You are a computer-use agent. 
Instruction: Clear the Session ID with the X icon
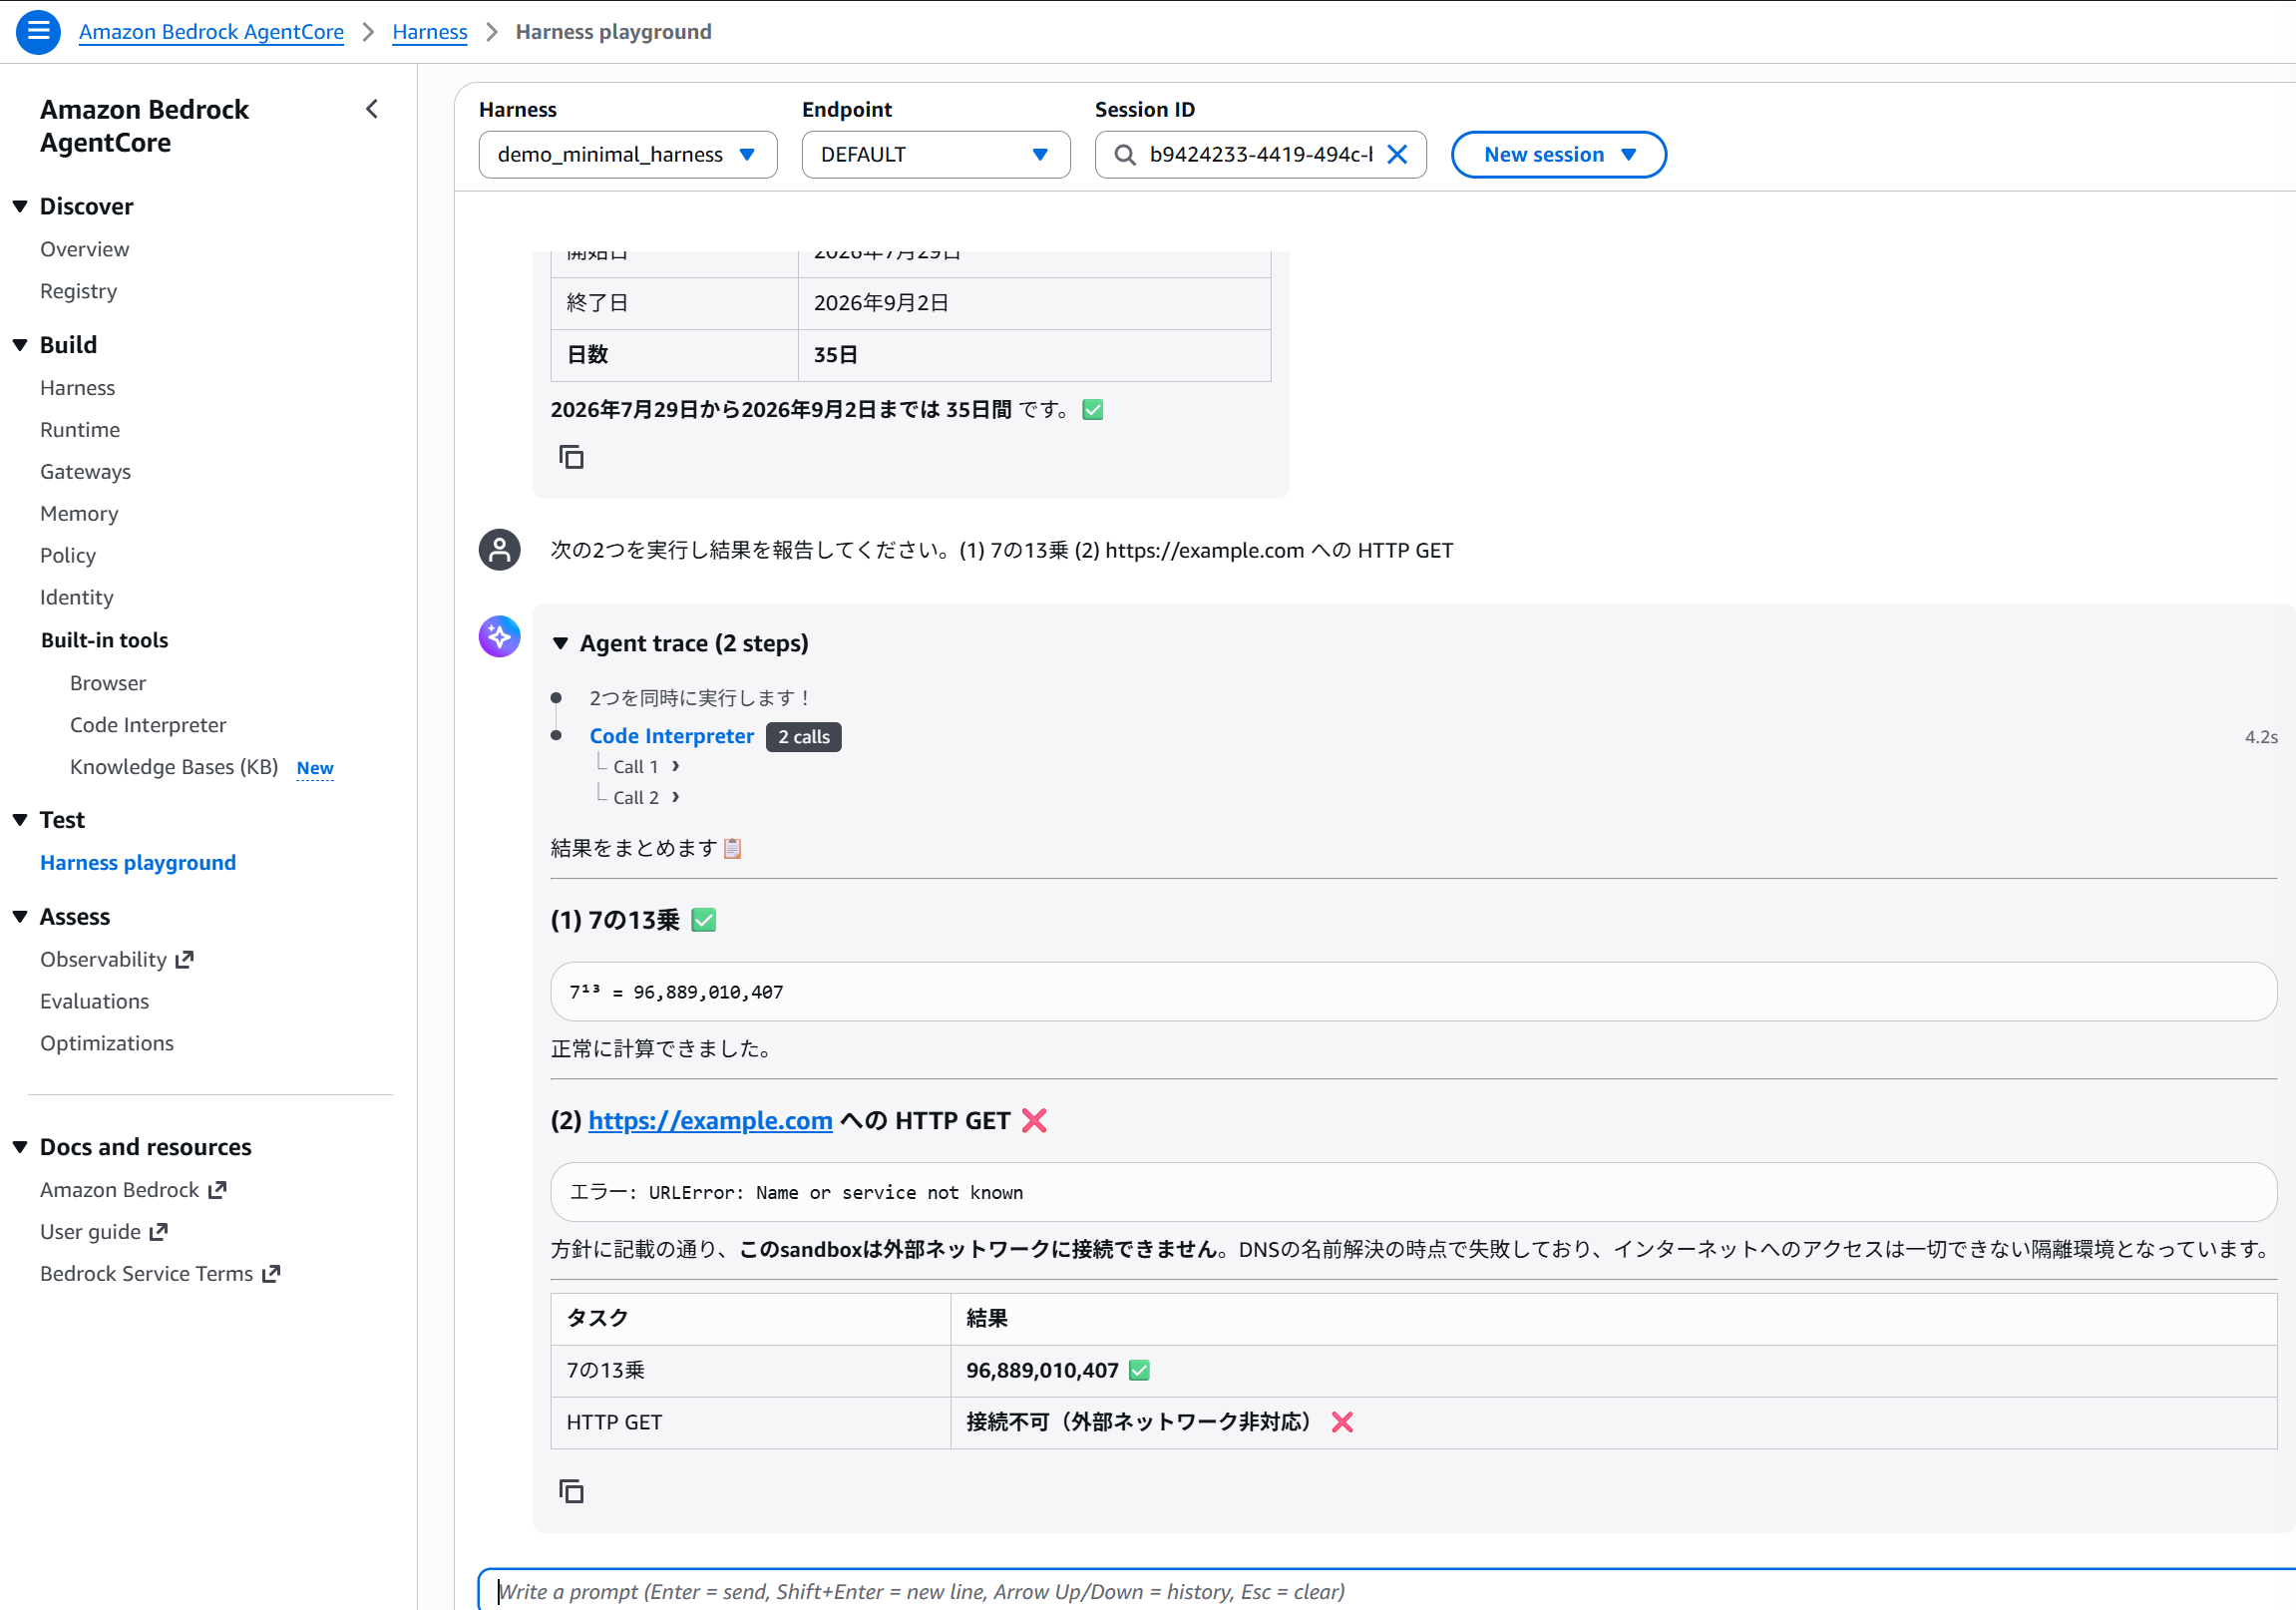coord(1397,154)
